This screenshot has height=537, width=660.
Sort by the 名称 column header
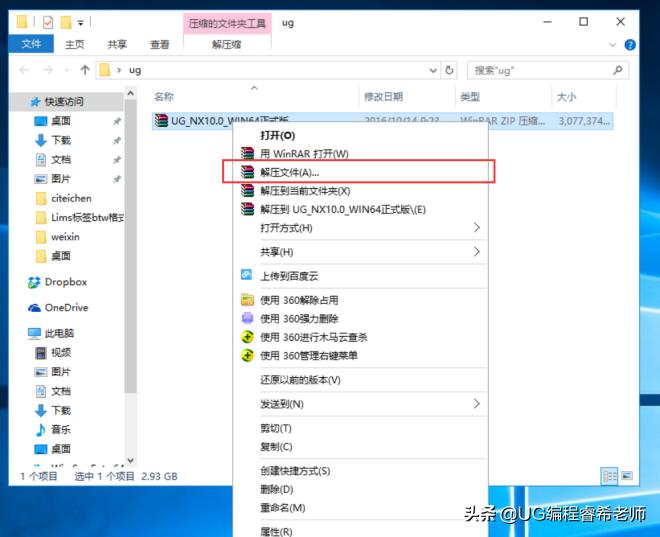click(164, 97)
